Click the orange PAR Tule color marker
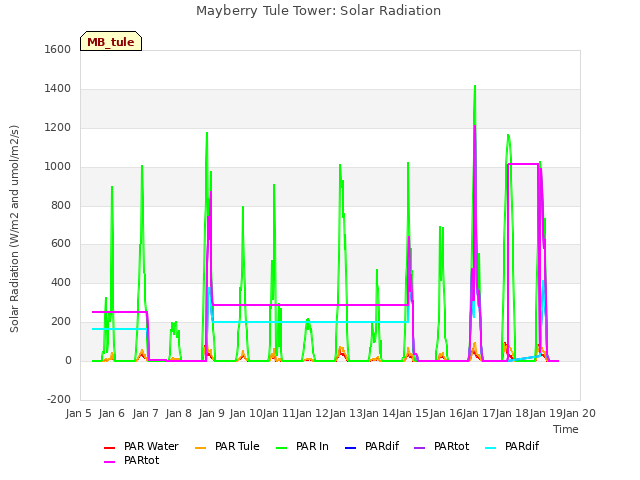 (x=200, y=448)
